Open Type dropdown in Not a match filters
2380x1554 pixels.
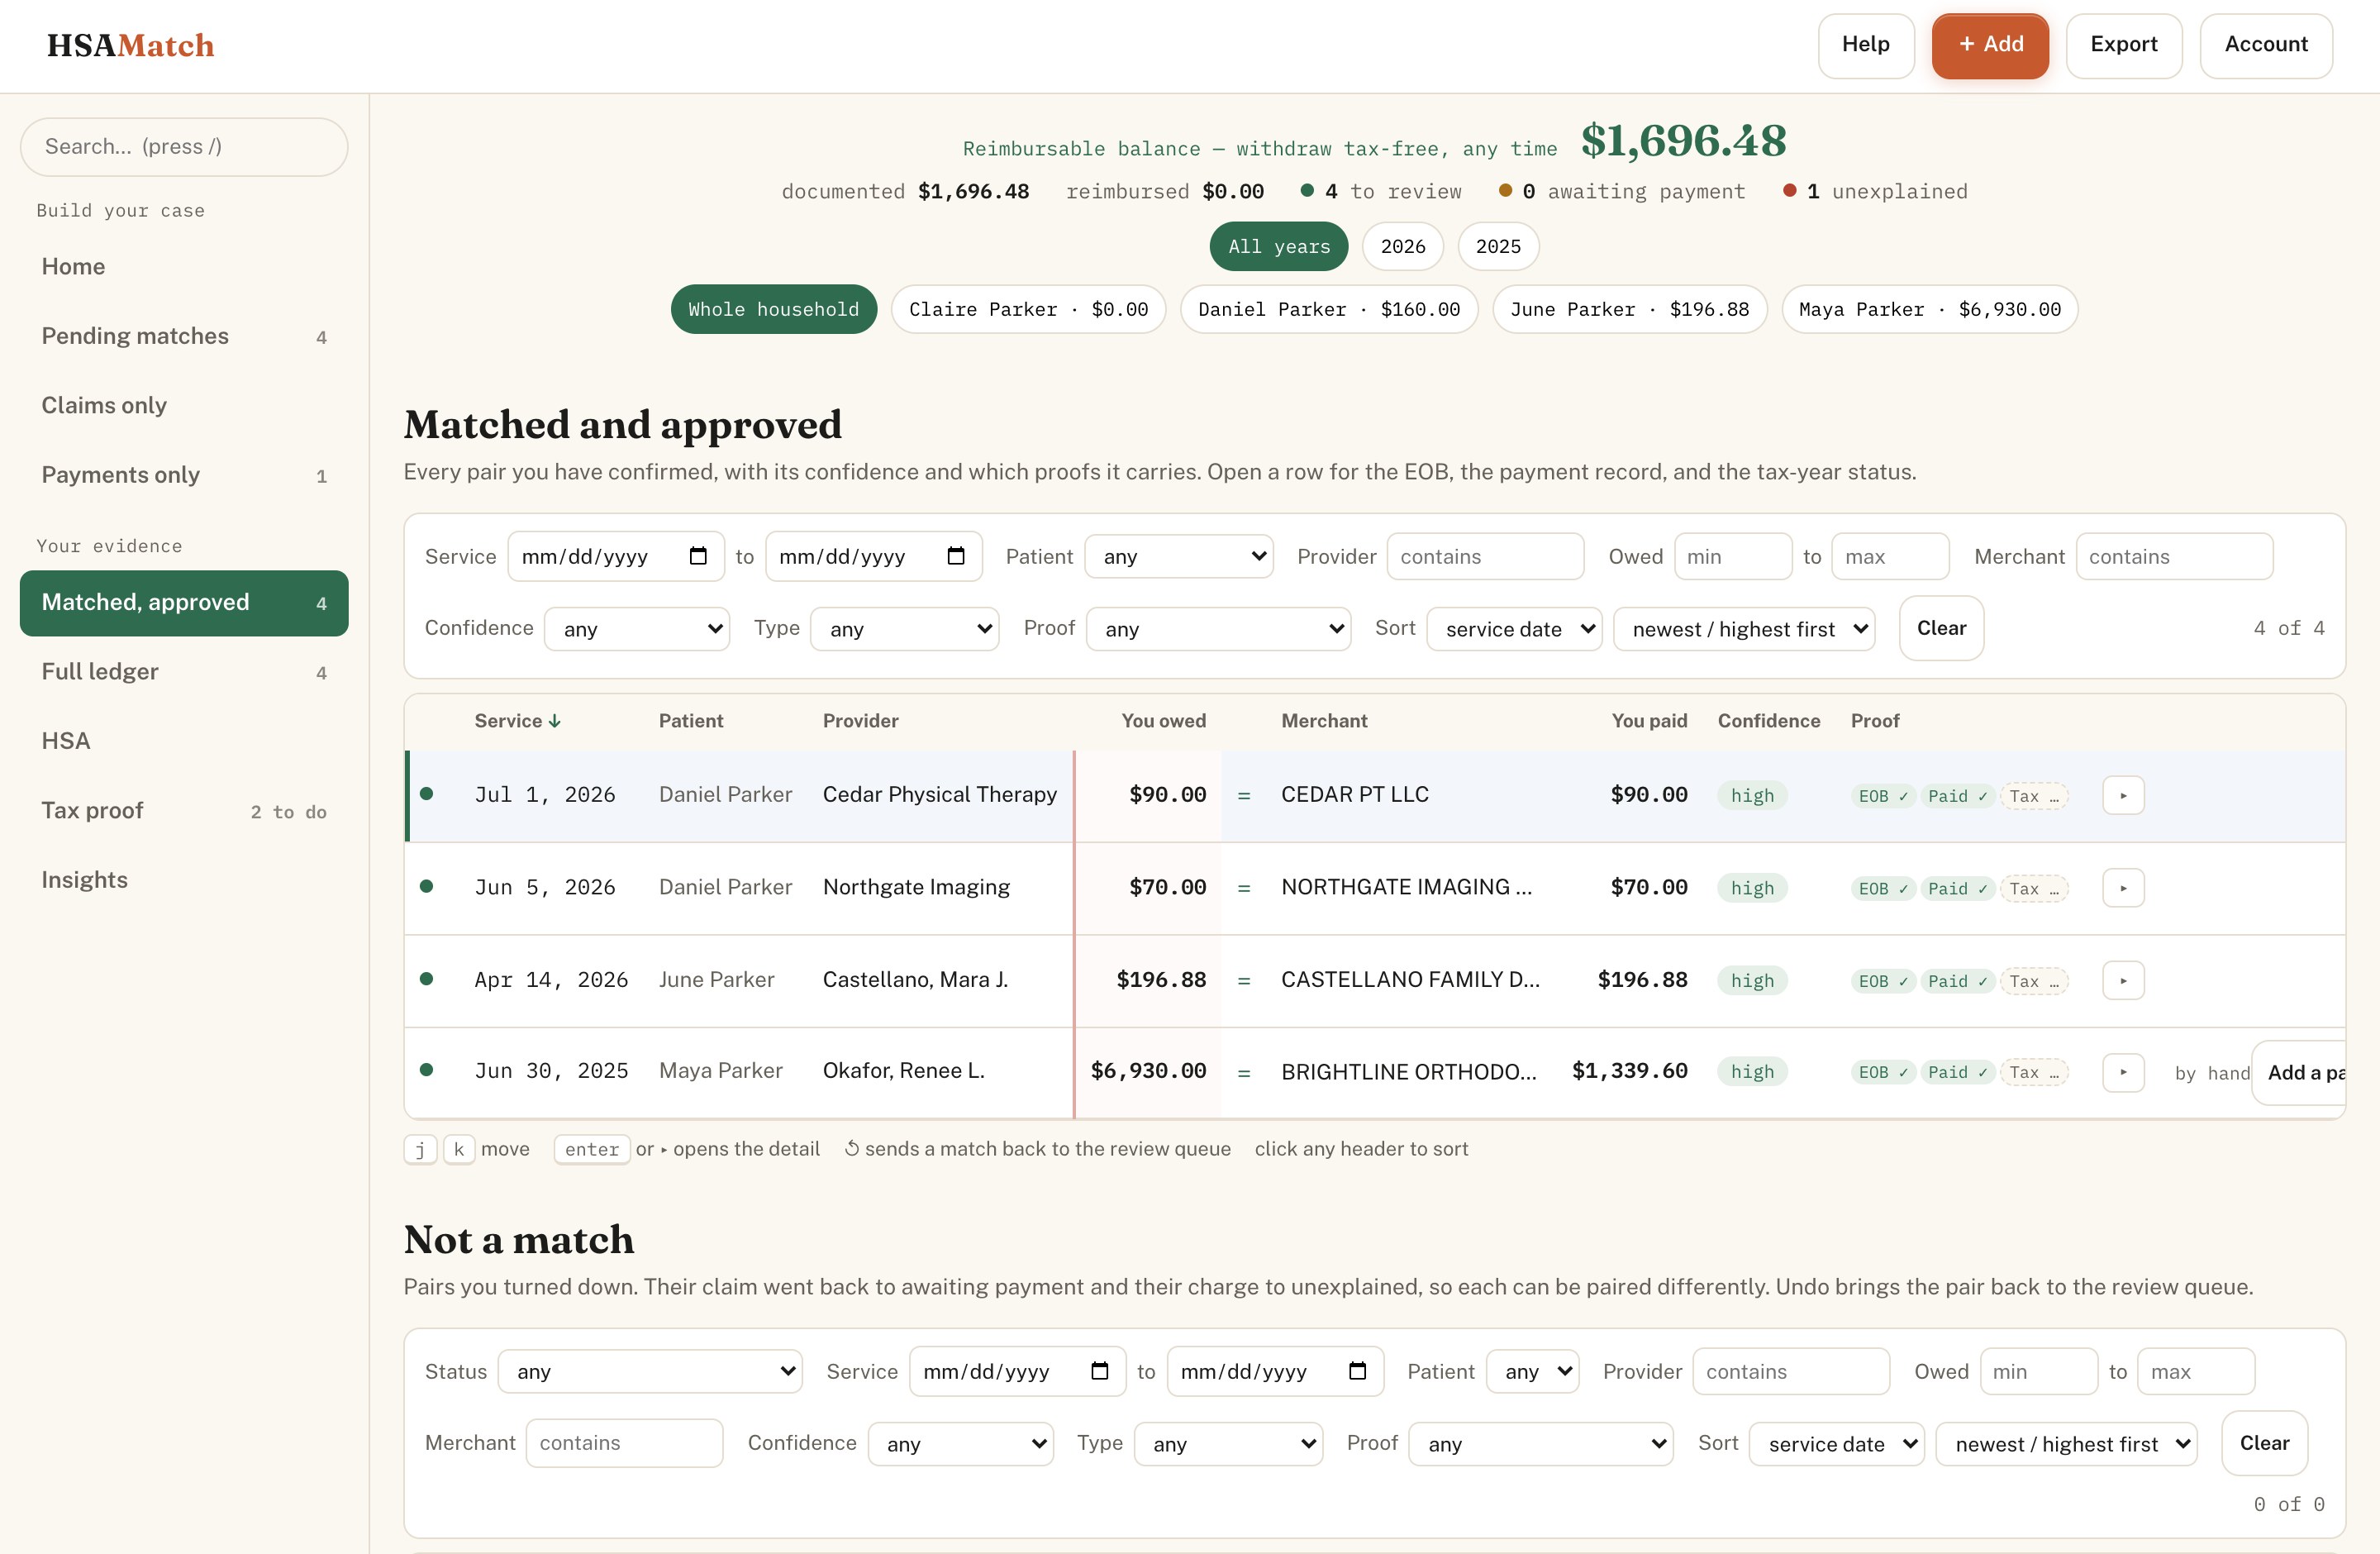coord(1228,1443)
